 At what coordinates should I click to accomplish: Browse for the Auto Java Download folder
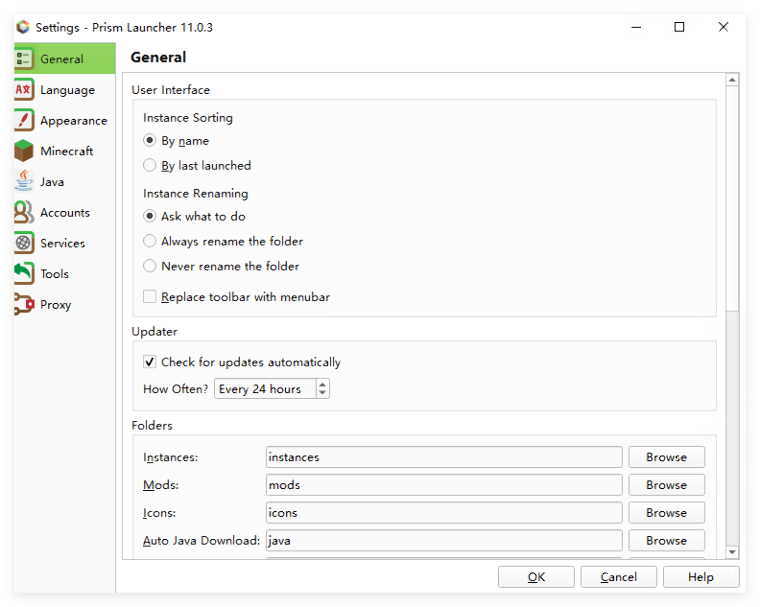coord(666,541)
